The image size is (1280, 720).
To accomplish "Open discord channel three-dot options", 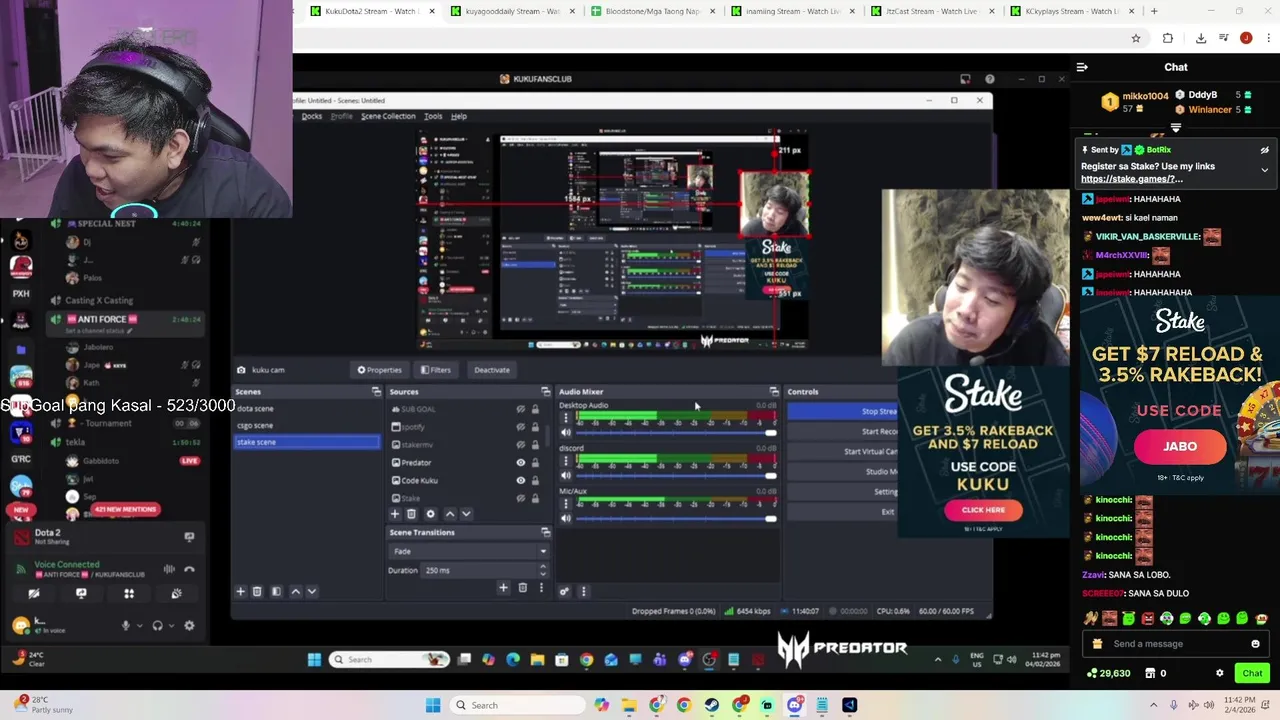I will pyautogui.click(x=565, y=462).
